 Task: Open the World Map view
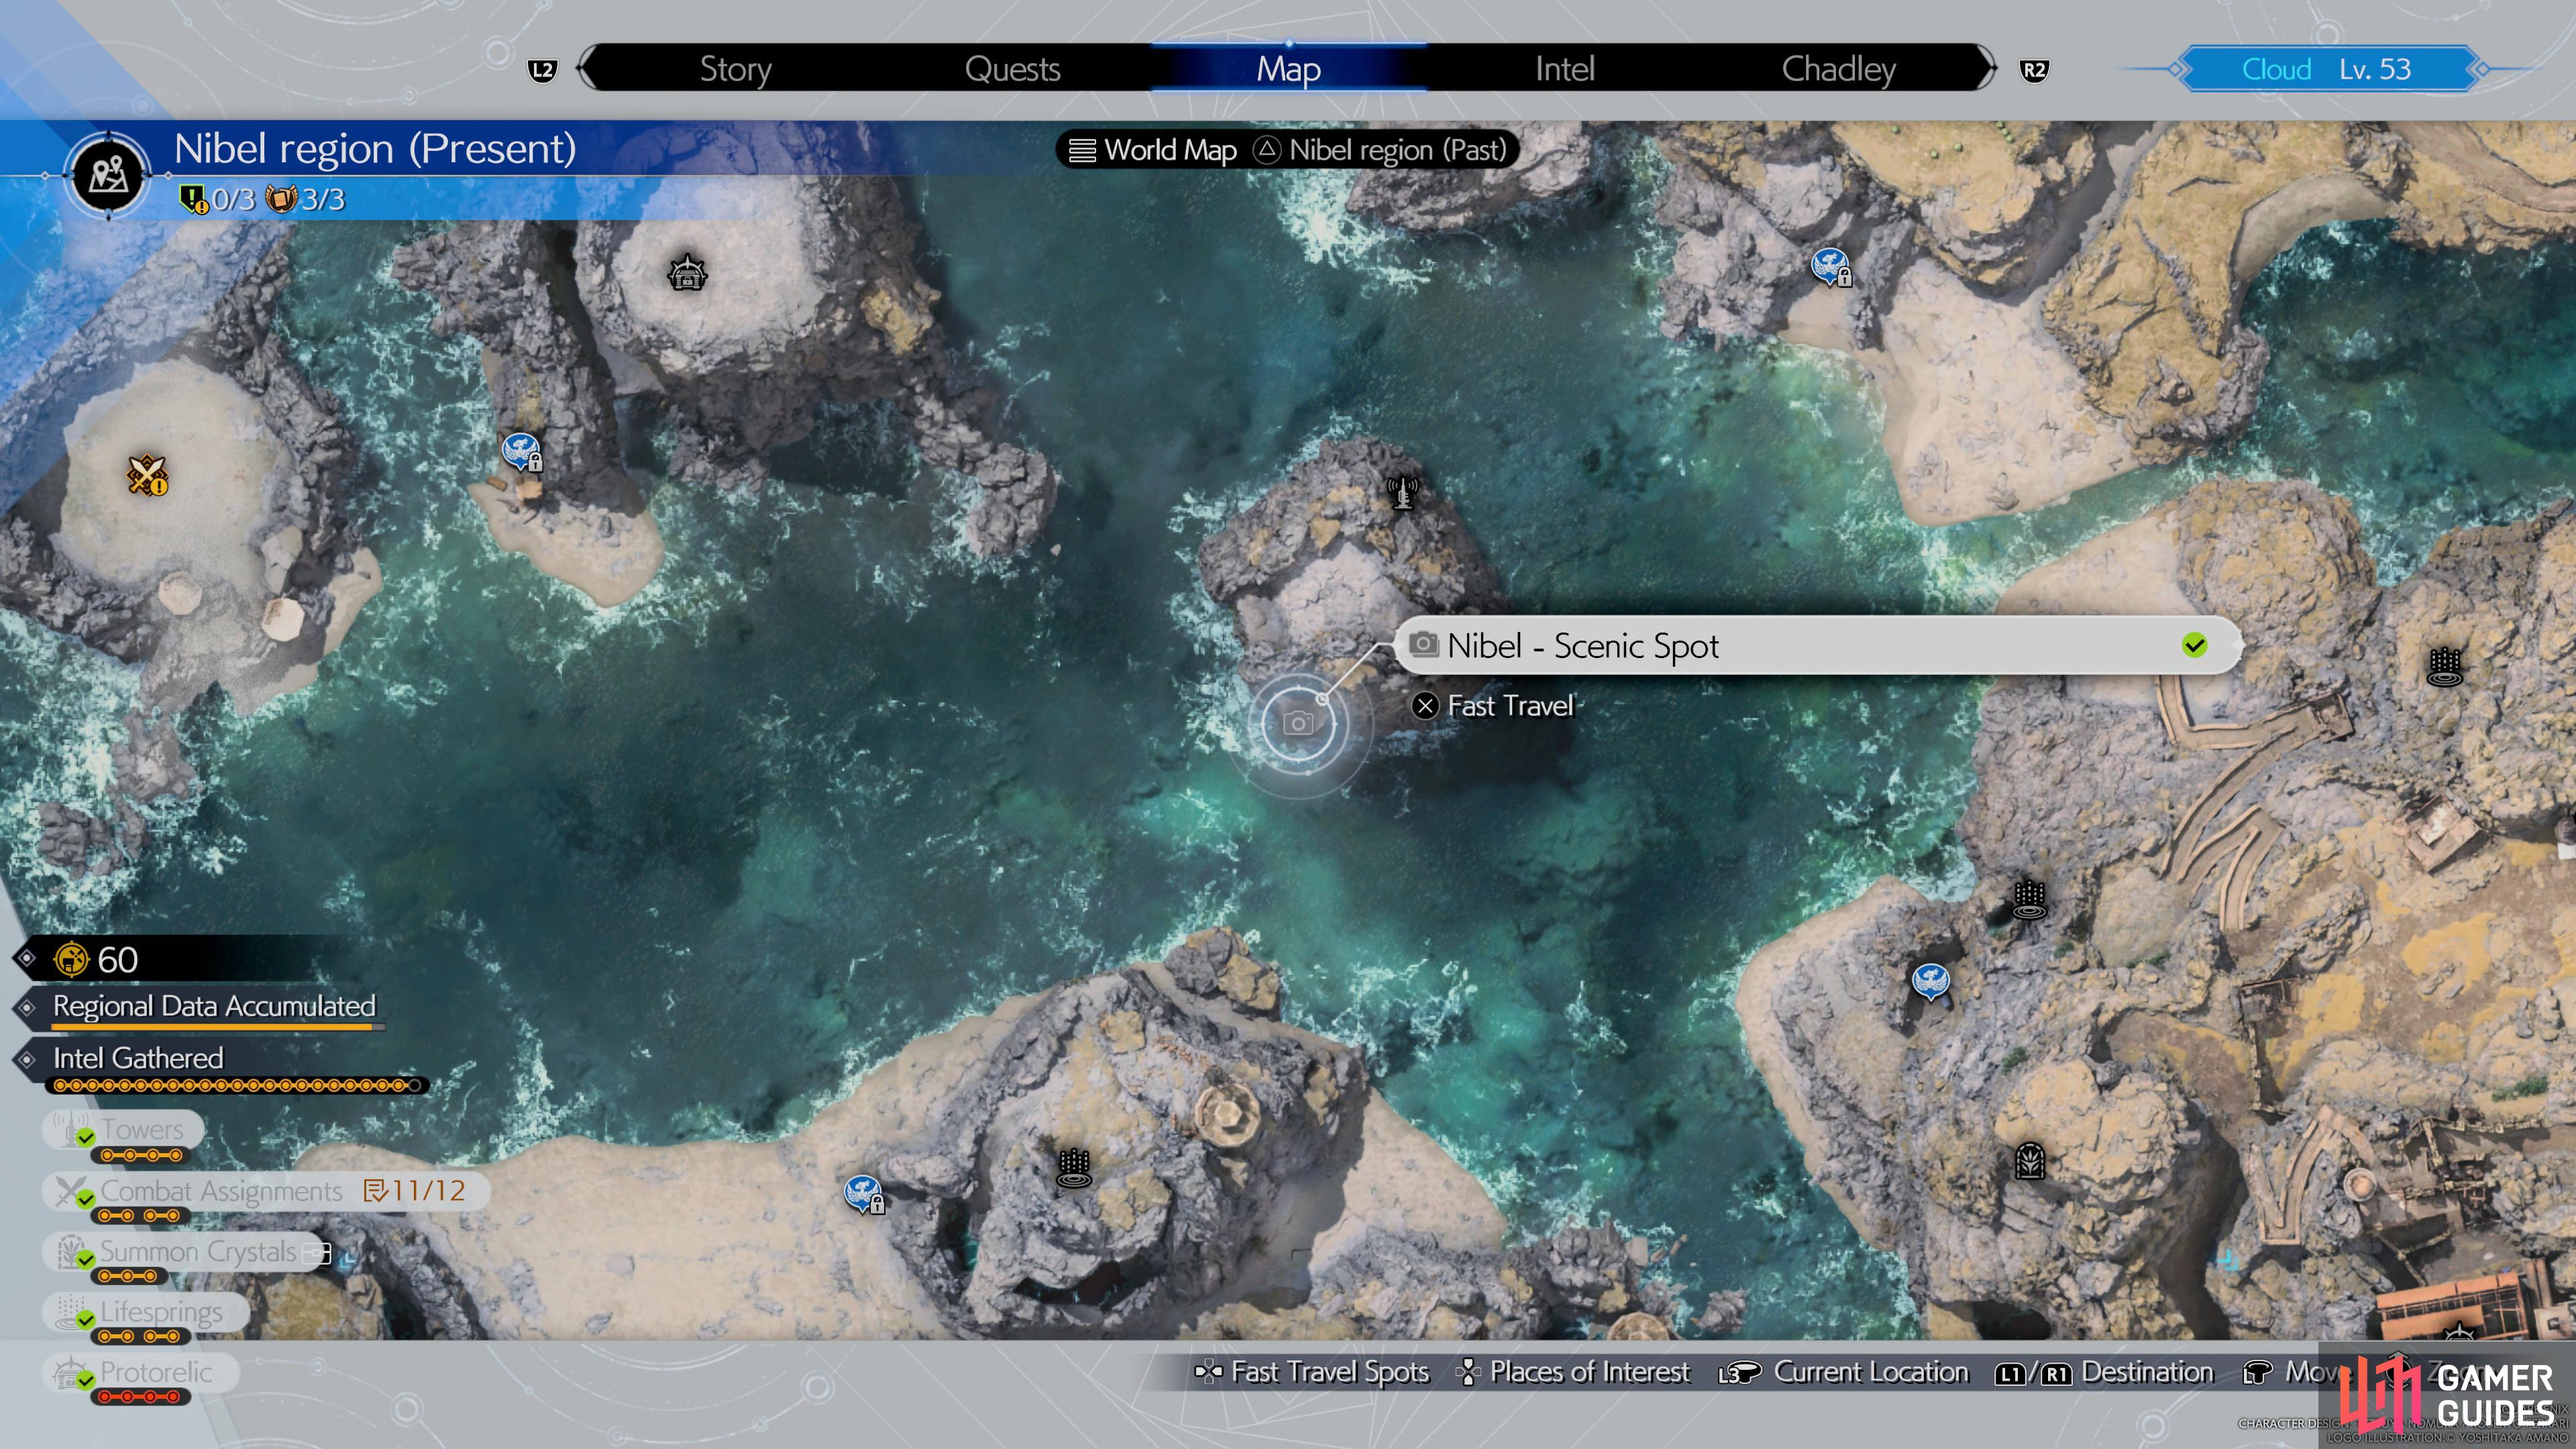[1153, 150]
